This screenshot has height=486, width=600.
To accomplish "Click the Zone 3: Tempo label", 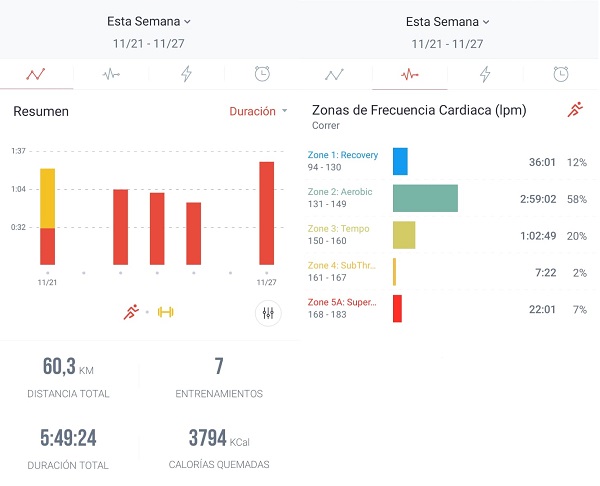I will tap(339, 229).
